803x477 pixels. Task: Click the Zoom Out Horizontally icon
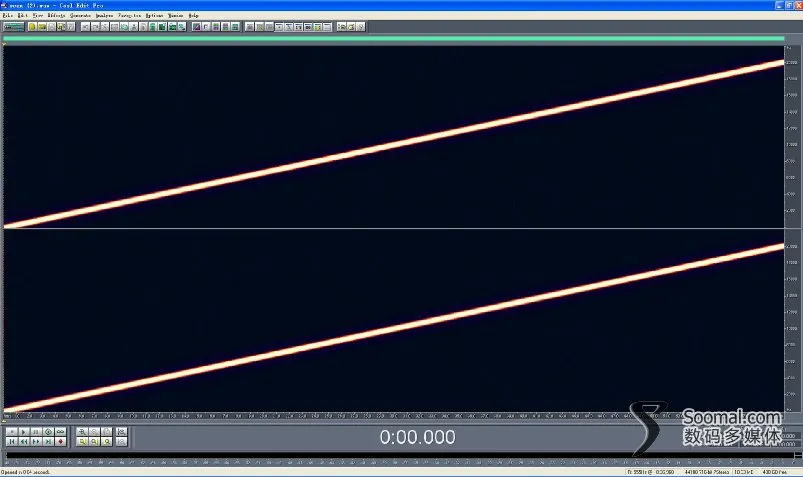[94, 432]
